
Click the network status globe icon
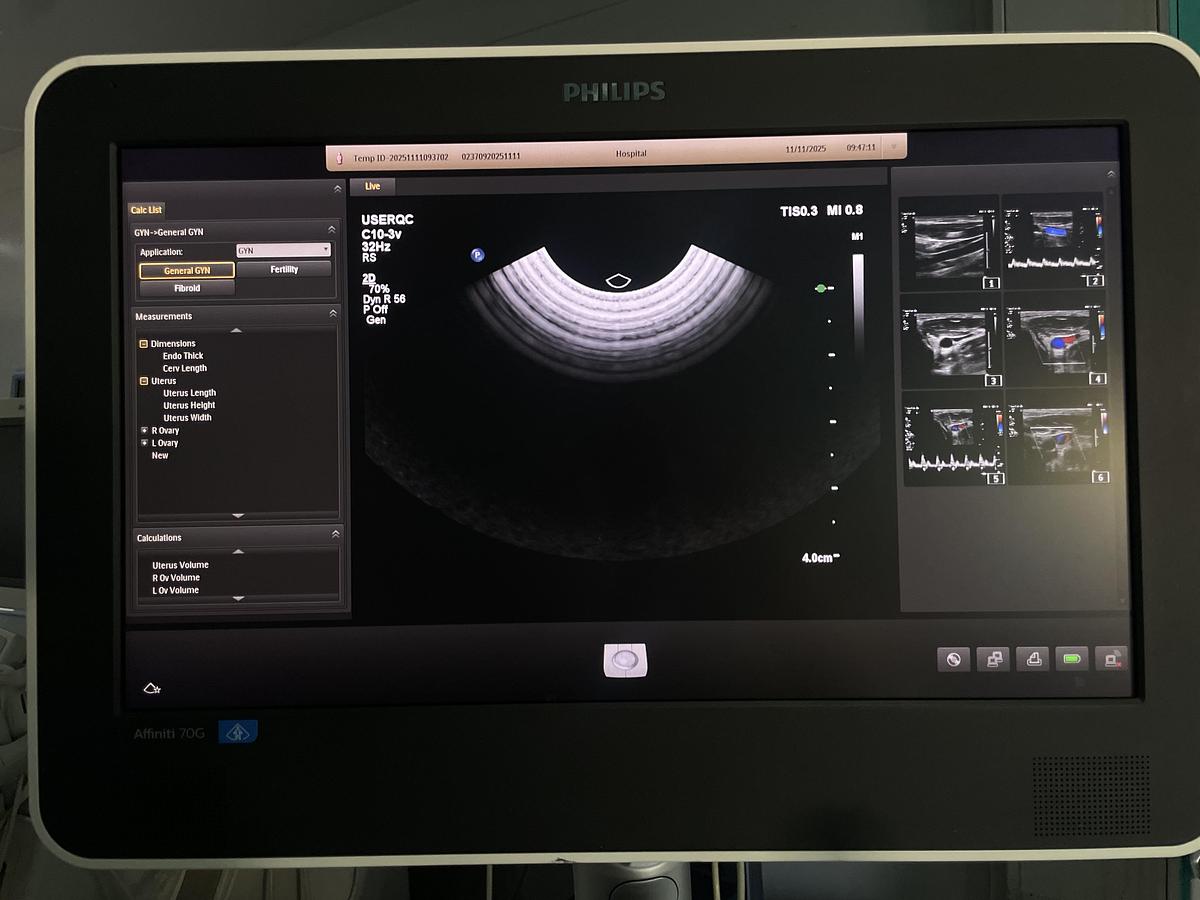click(952, 659)
